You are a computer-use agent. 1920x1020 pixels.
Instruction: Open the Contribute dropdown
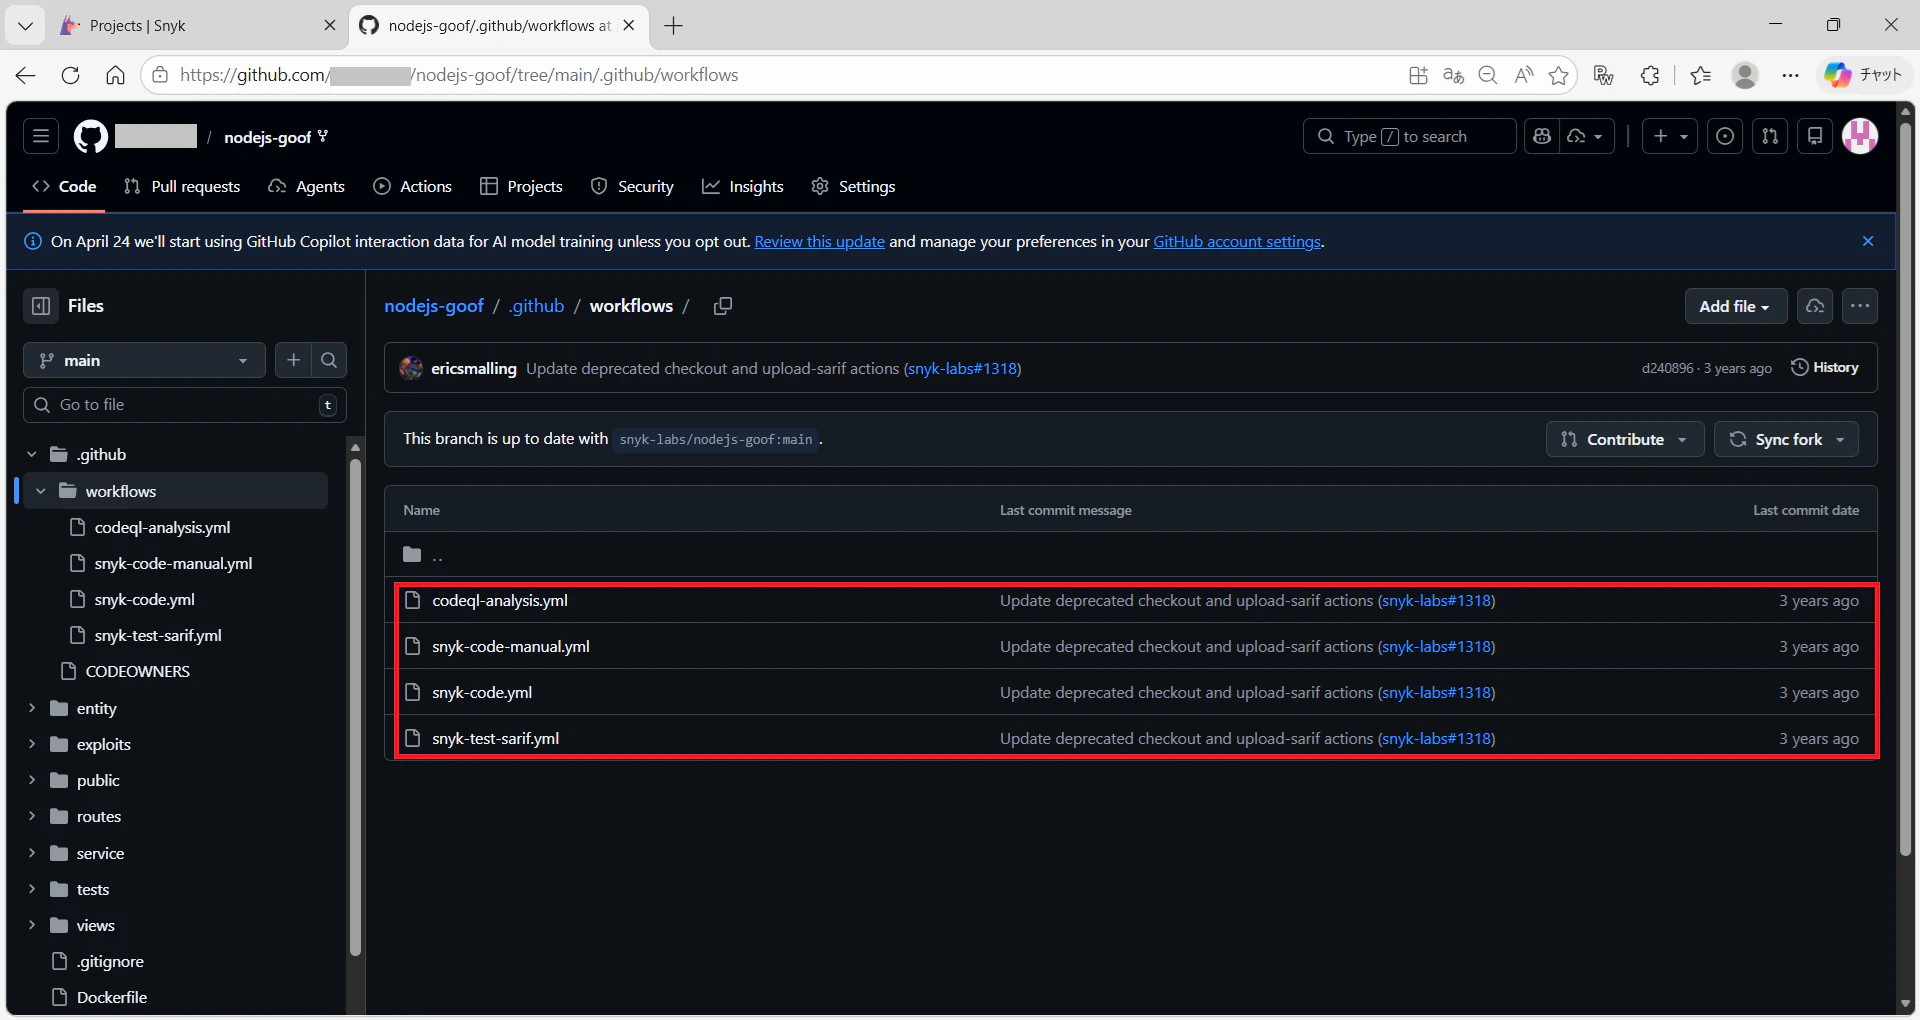click(1625, 439)
